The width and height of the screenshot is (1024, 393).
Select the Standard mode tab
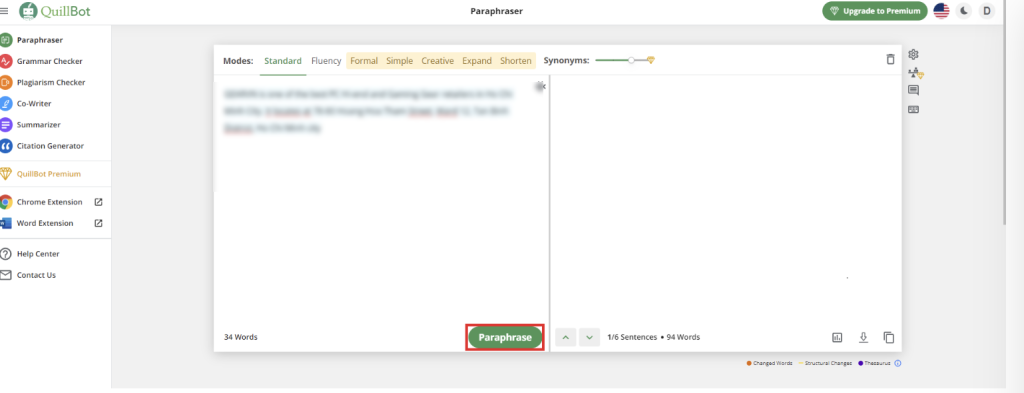click(283, 61)
